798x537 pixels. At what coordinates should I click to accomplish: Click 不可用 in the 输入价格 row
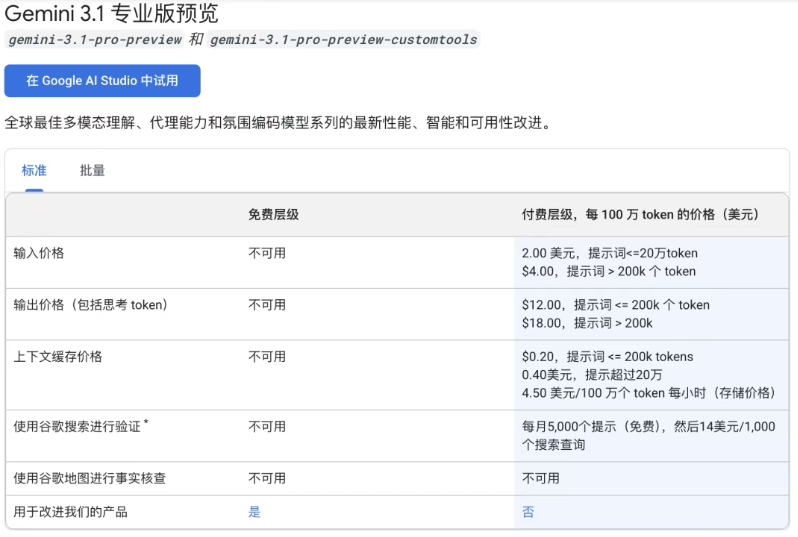pos(267,253)
